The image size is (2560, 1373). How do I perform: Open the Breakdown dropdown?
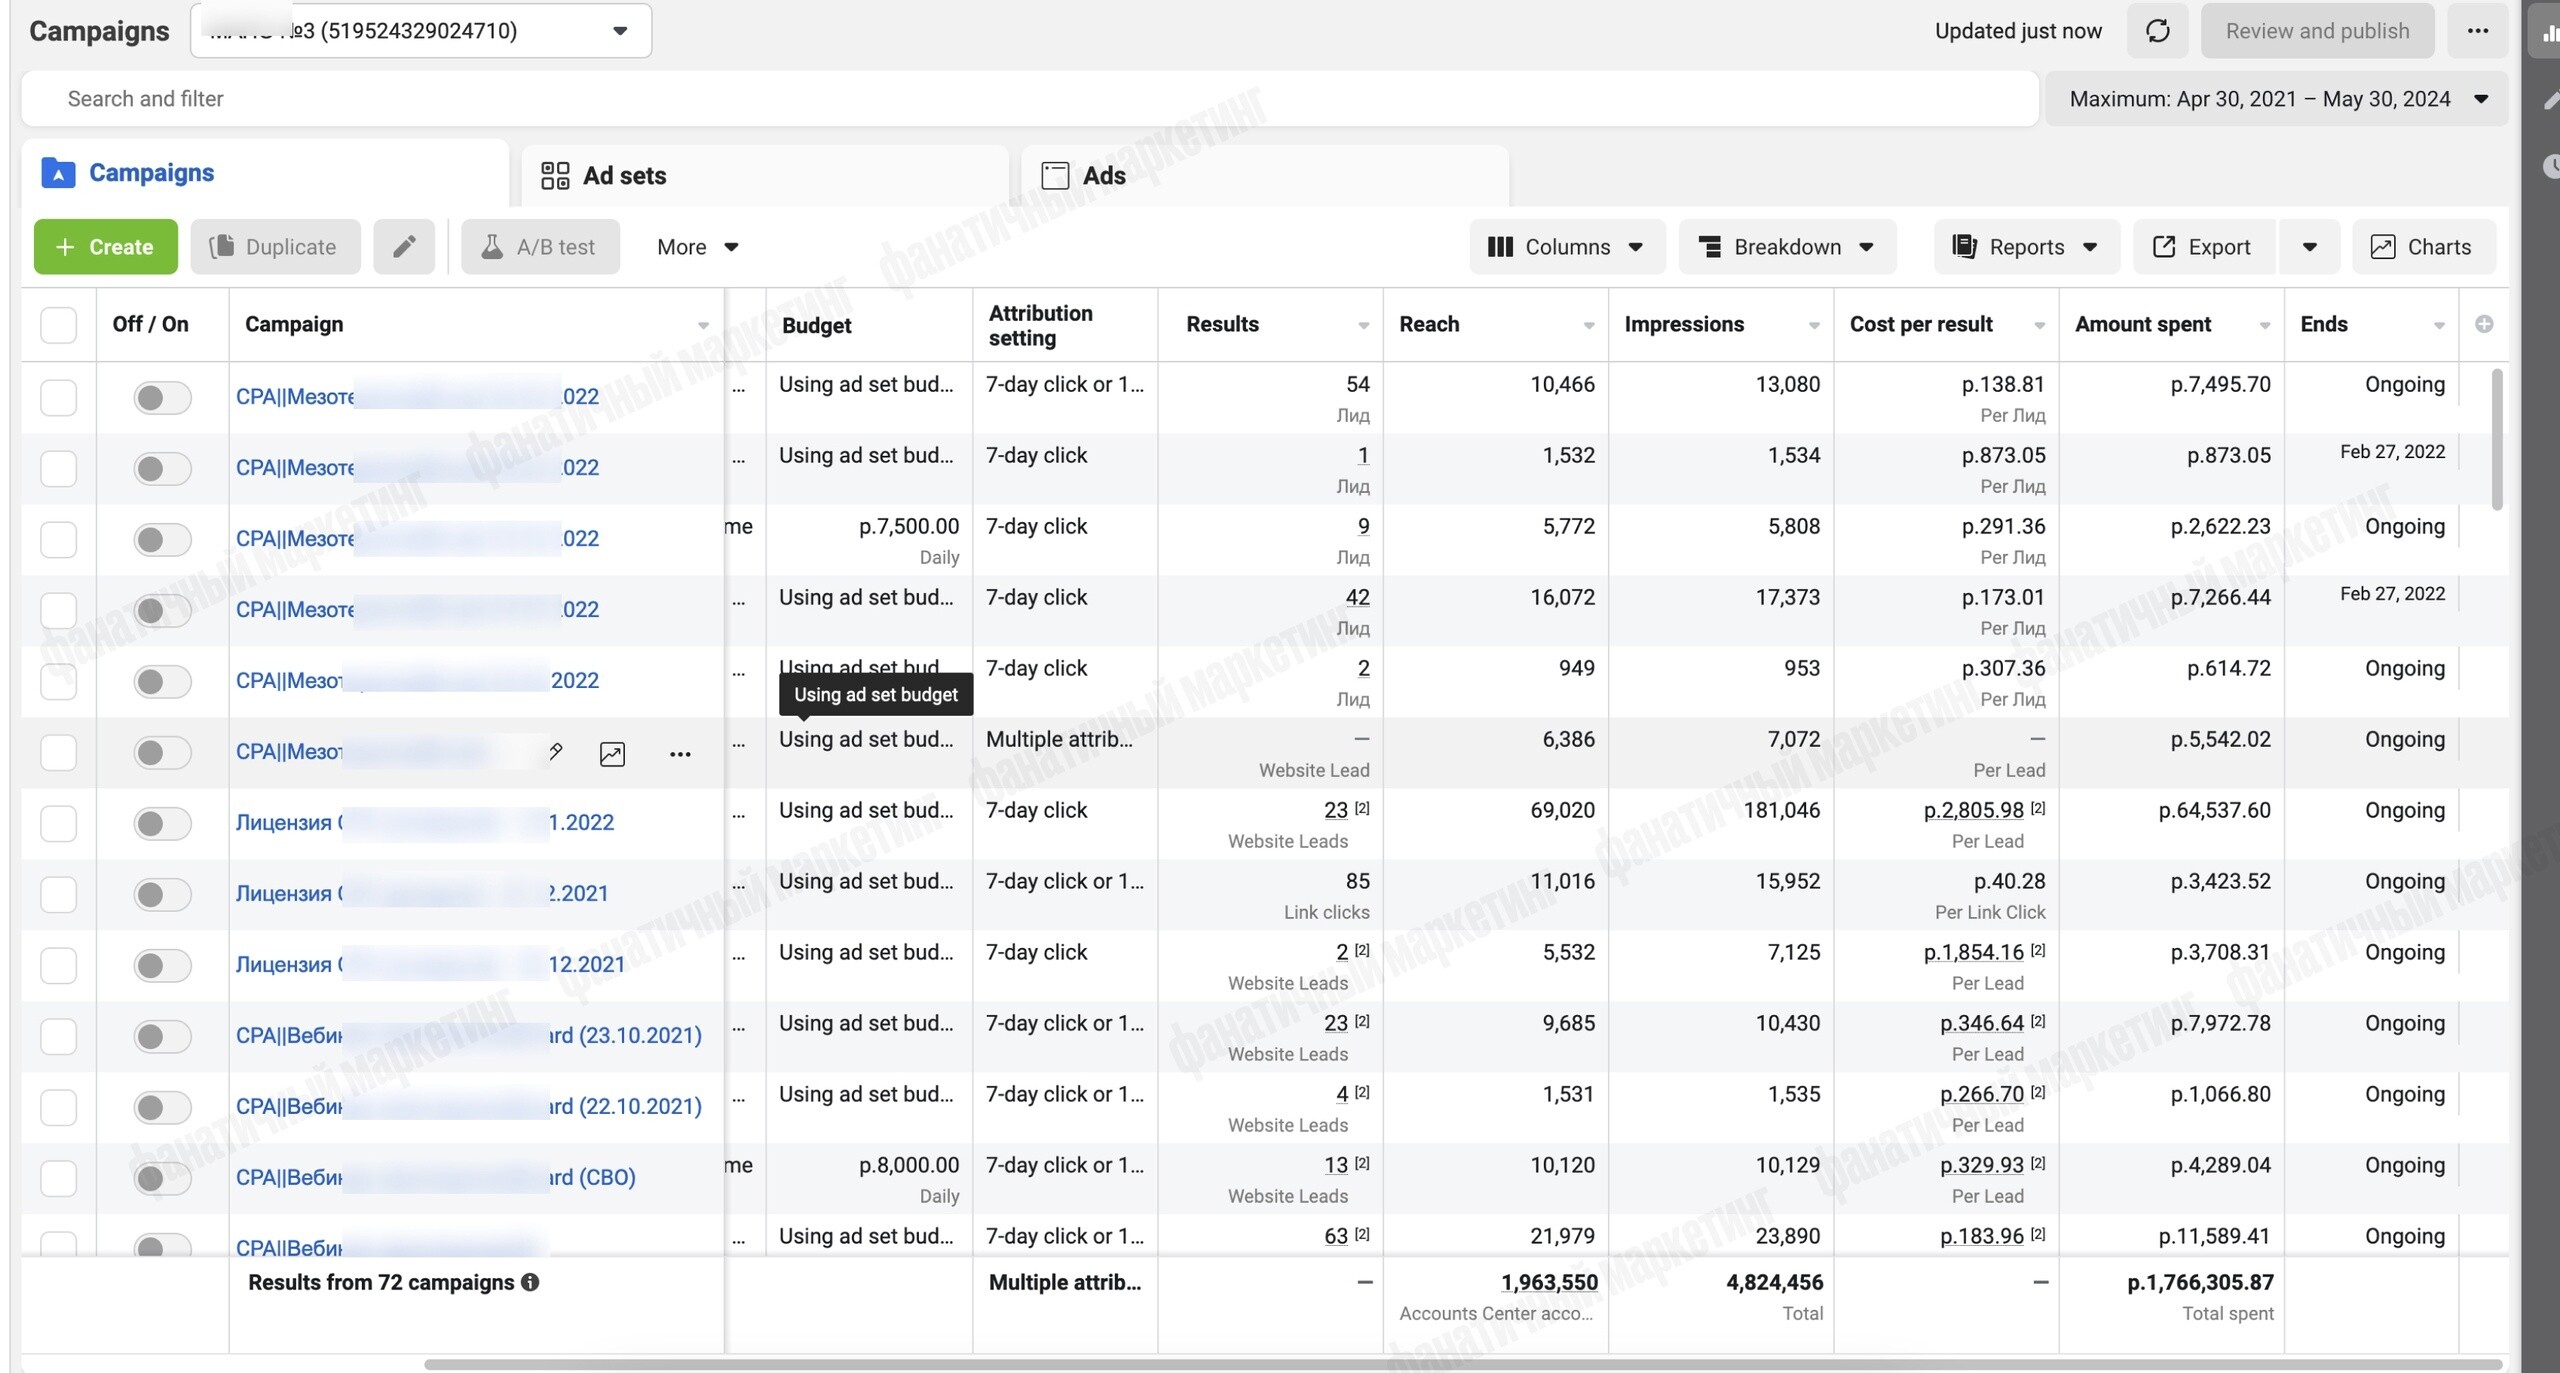pyautogui.click(x=1787, y=247)
